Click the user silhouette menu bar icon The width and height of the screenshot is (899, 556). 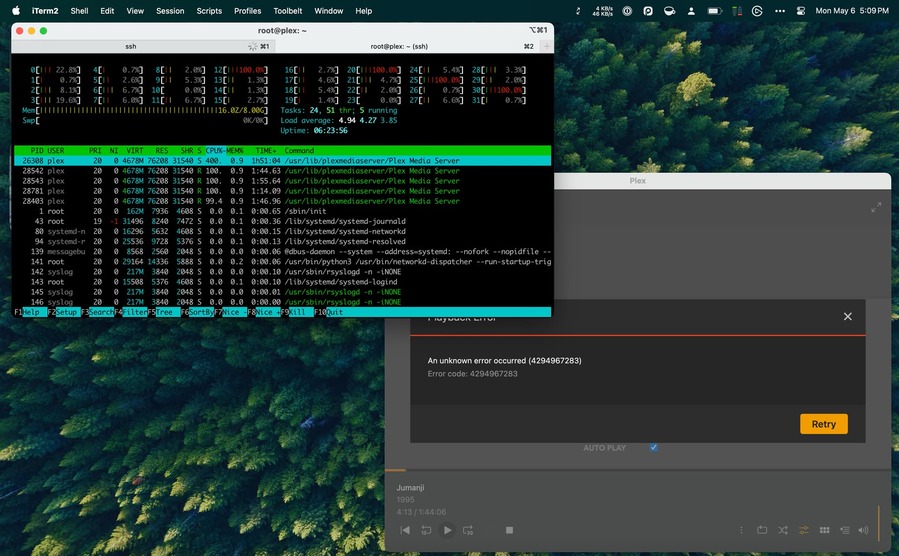pos(691,11)
